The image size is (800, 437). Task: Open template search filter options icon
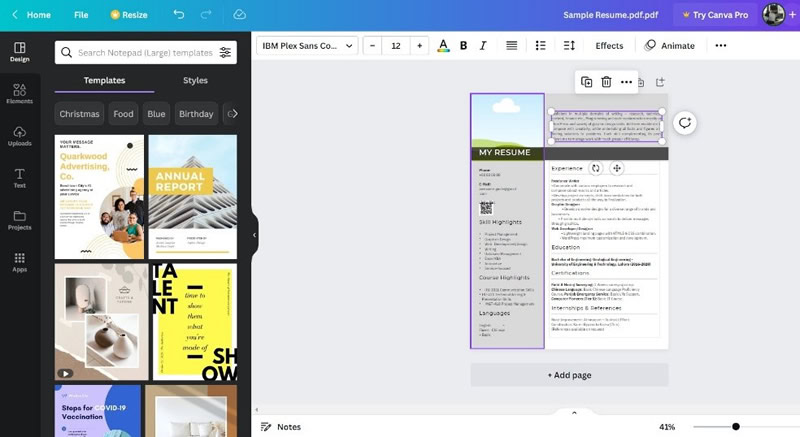[225, 53]
